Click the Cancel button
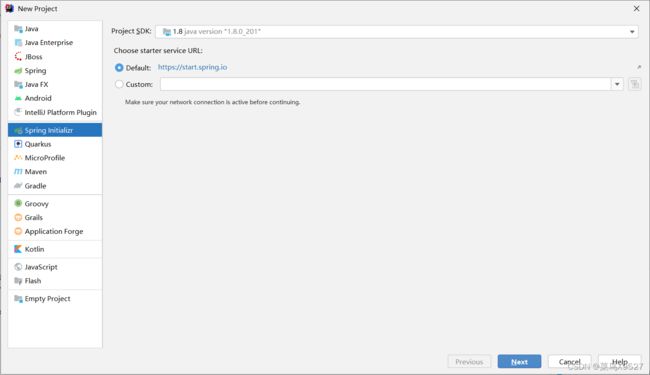 pos(570,362)
